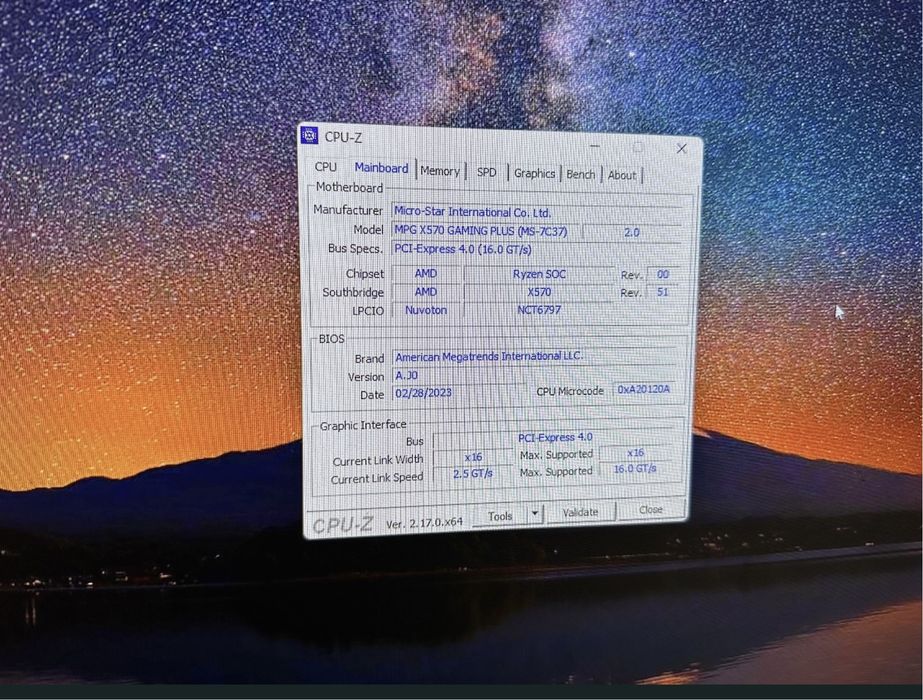Click the LPCIO Nuvoton field

tap(426, 310)
